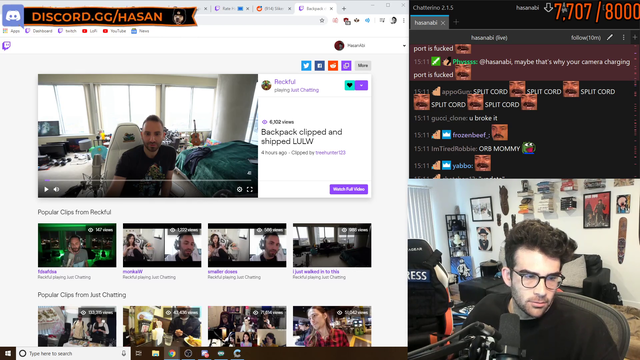Viewport: 640px width, 360px height.
Task: Add a new split in Chatterino
Action: coord(635,38)
